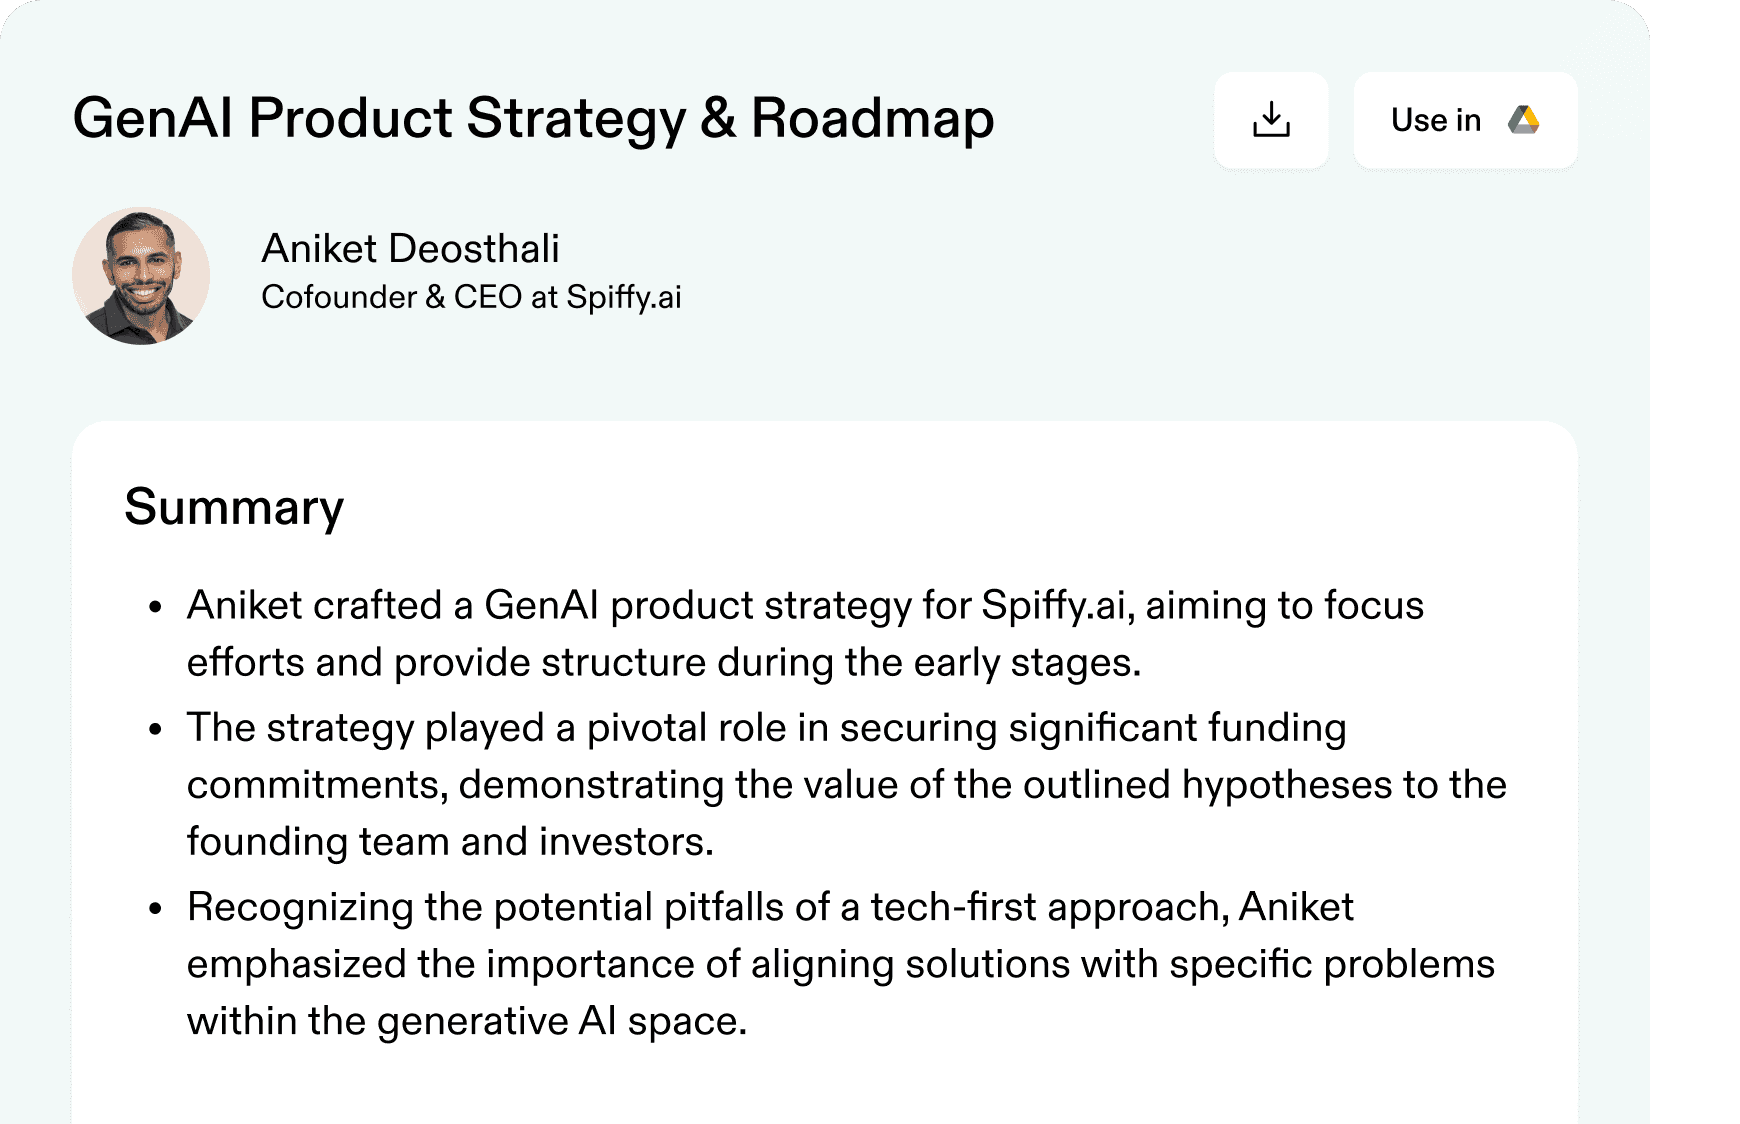Screen dimensions: 1740x1124
Task: Click the Summary section heading
Action: point(234,507)
